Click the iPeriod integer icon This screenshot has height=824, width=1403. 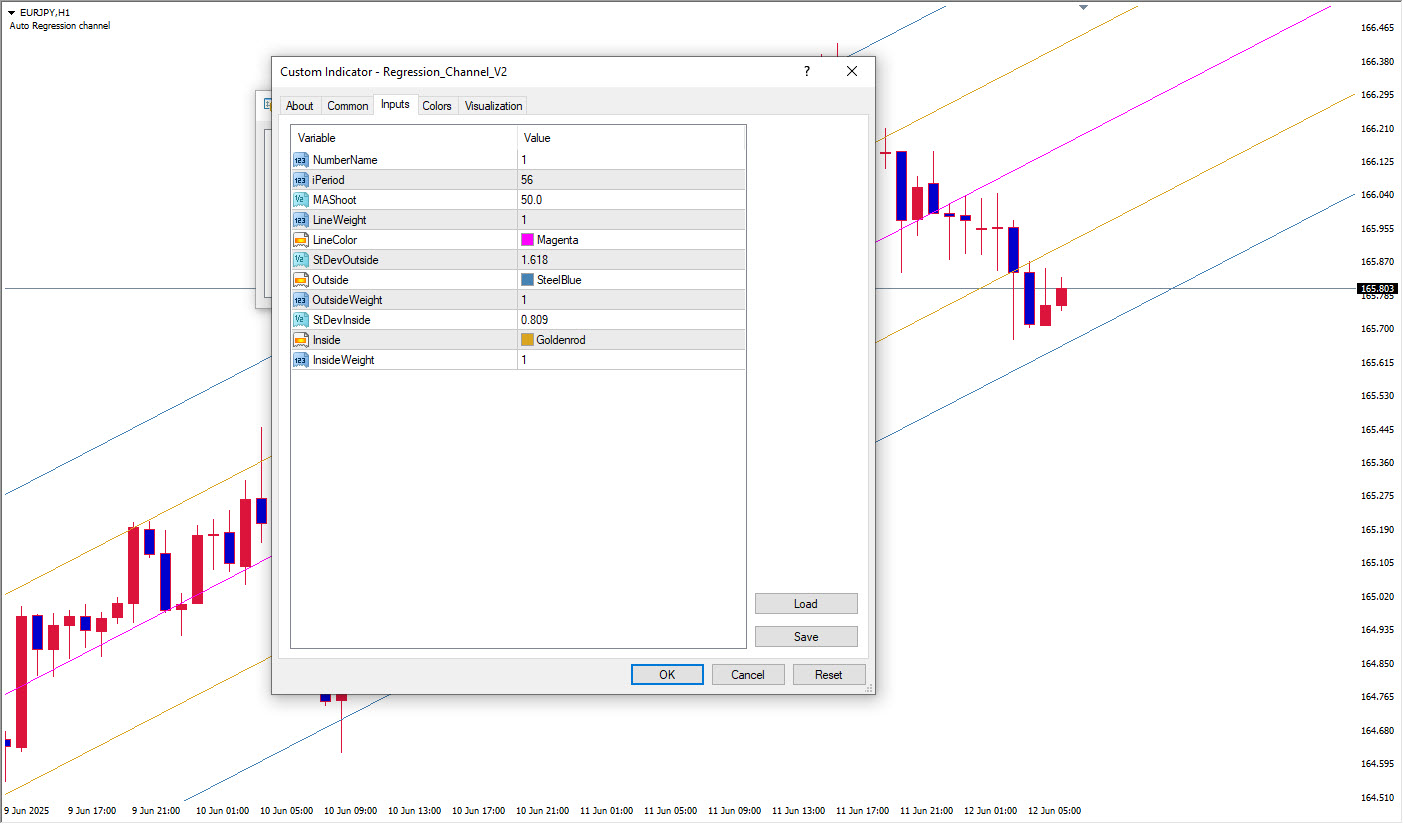click(x=301, y=180)
